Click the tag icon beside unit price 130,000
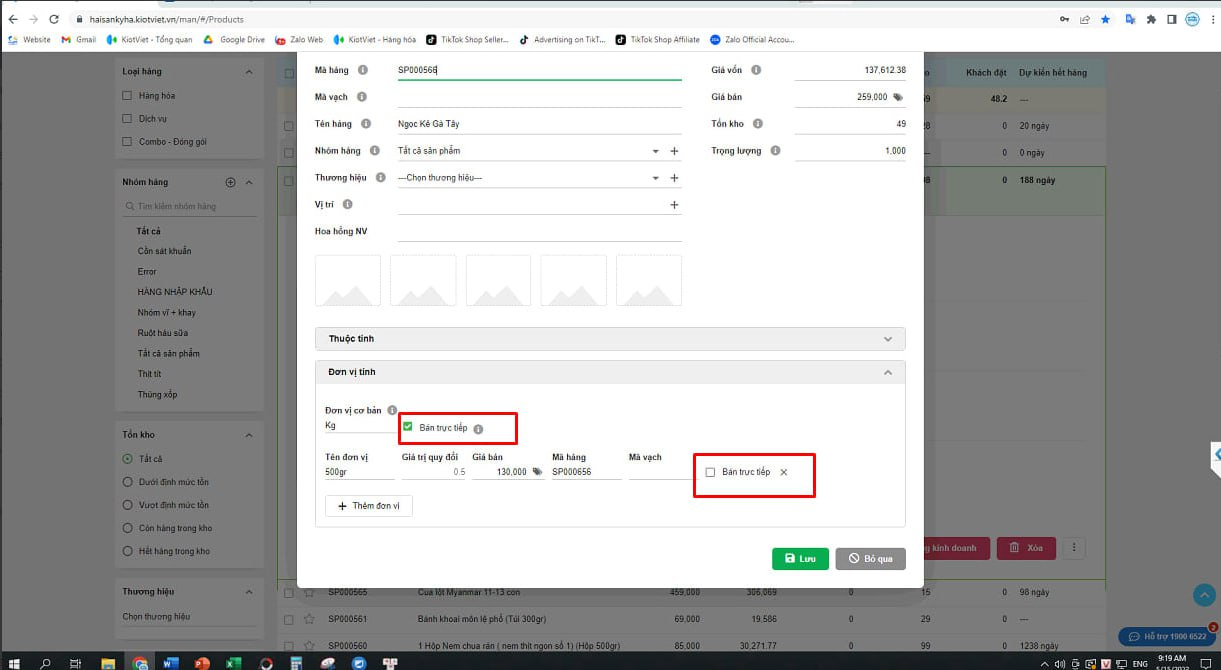The height and width of the screenshot is (670, 1221). [537, 472]
